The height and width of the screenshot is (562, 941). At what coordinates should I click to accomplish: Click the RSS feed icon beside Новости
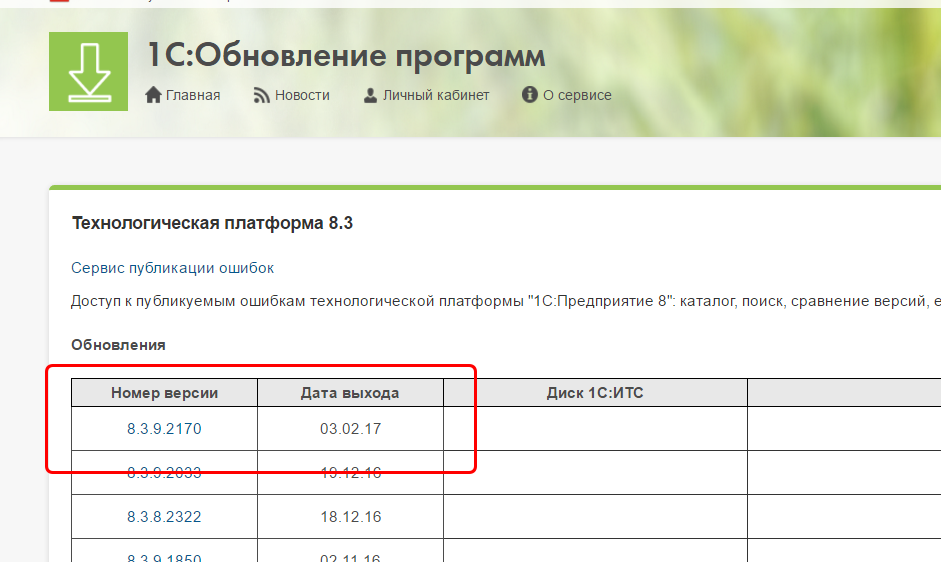[x=262, y=95]
